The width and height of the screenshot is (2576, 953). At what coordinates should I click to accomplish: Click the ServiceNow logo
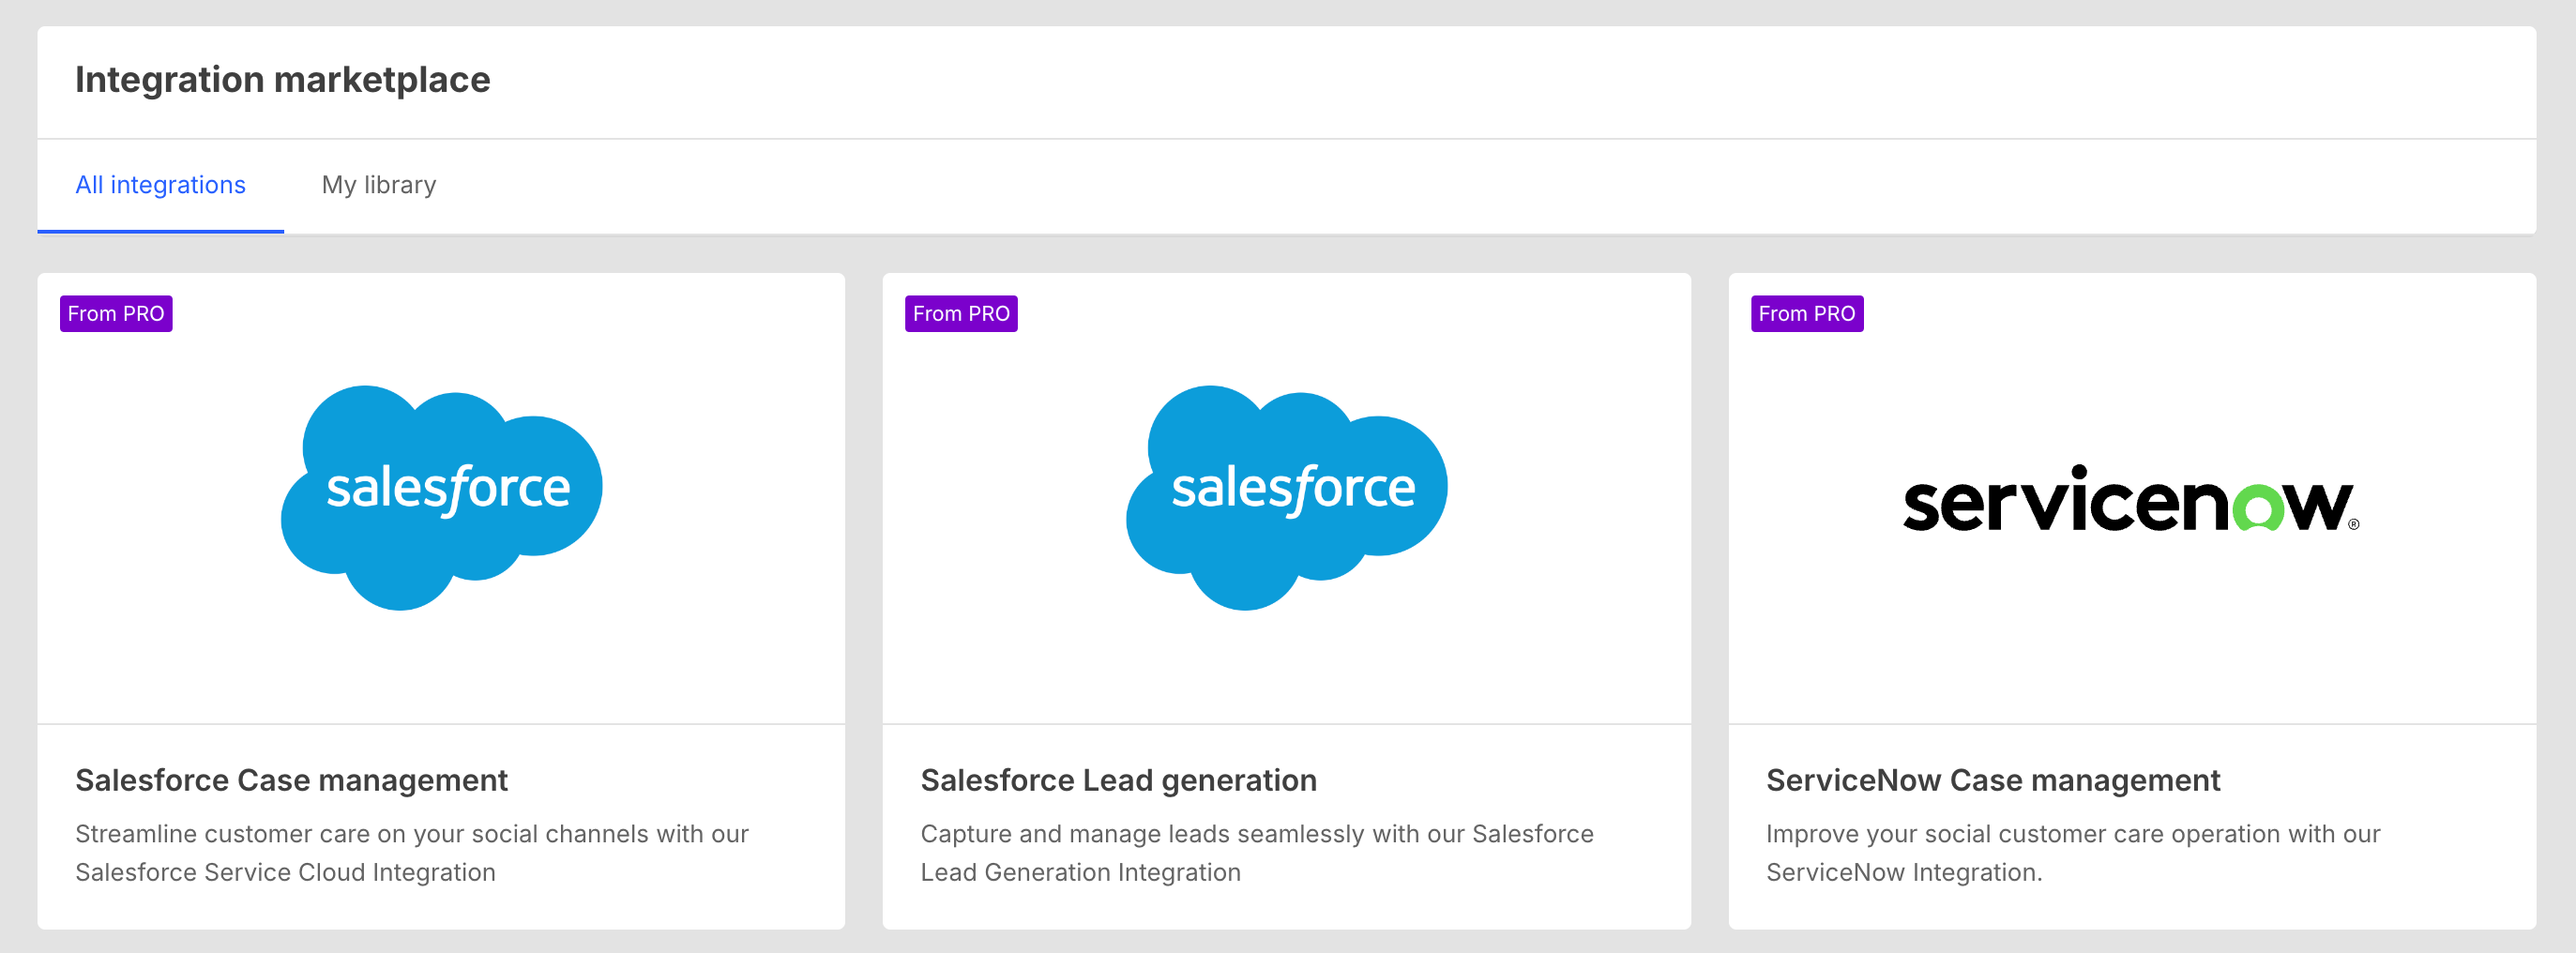(x=2131, y=498)
